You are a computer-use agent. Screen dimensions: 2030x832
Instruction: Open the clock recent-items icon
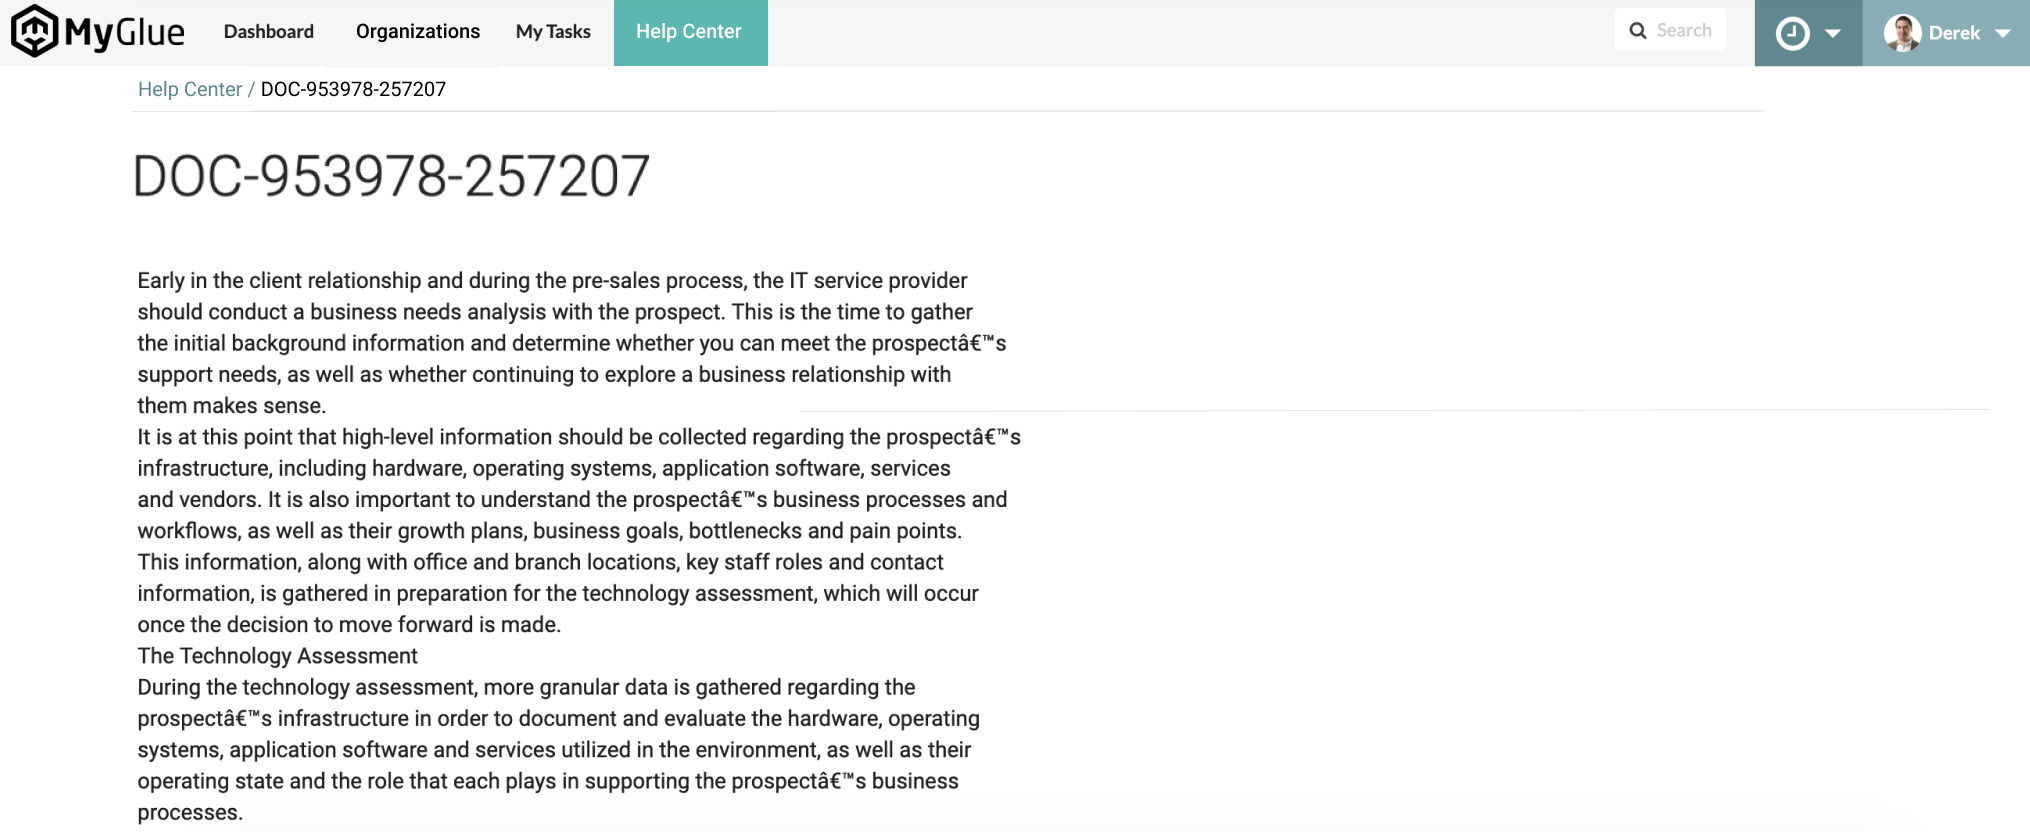(1792, 33)
